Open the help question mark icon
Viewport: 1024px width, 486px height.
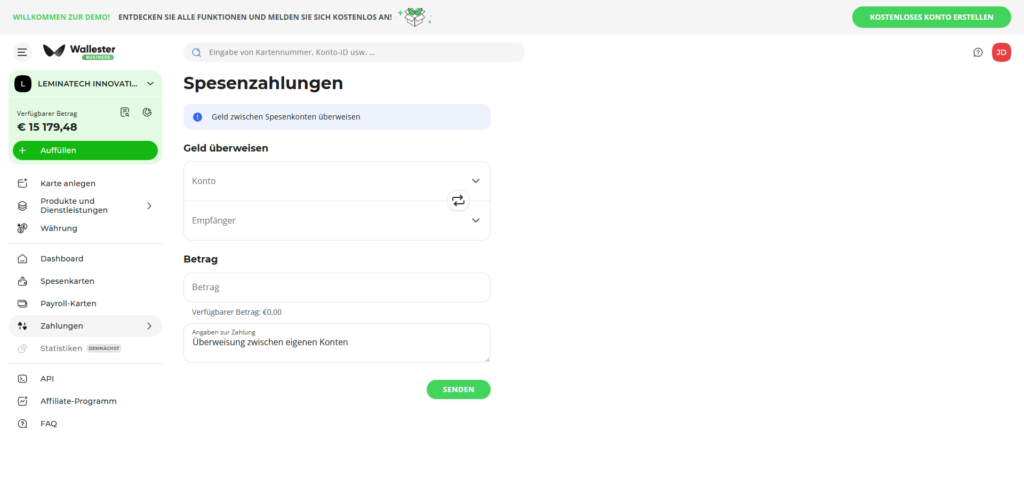click(978, 53)
